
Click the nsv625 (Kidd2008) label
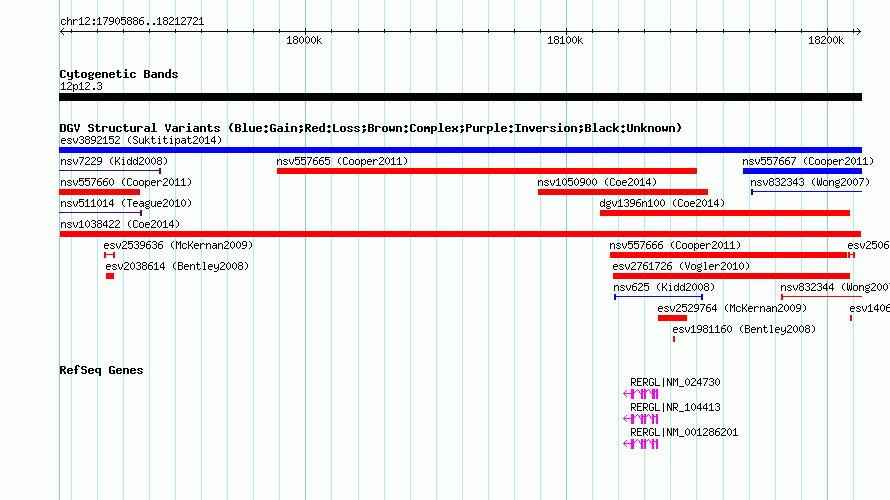[x=664, y=287]
